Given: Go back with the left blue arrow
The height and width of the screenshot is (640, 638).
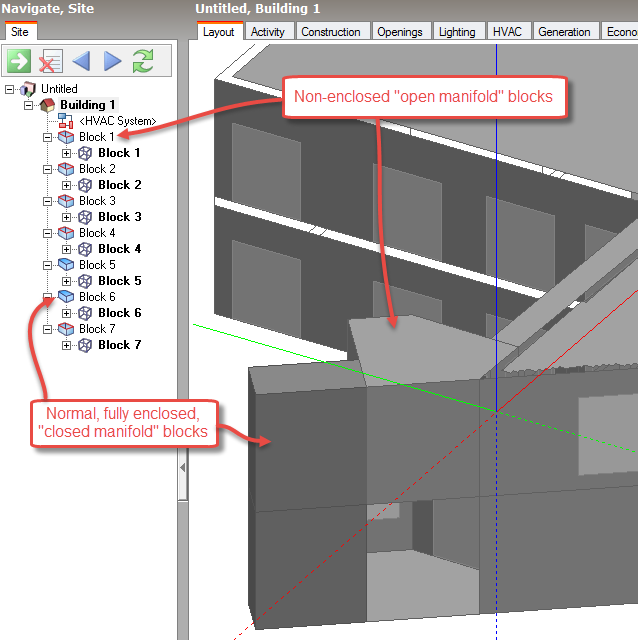Looking at the screenshot, I should pyautogui.click(x=81, y=62).
